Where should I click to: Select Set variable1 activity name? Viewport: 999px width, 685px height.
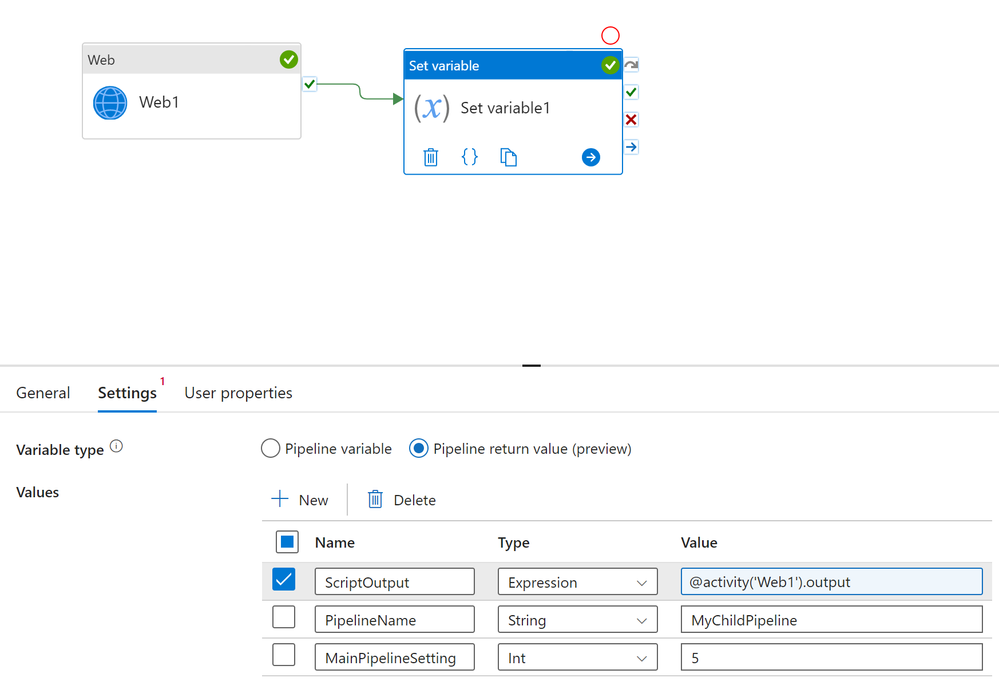[x=505, y=108]
